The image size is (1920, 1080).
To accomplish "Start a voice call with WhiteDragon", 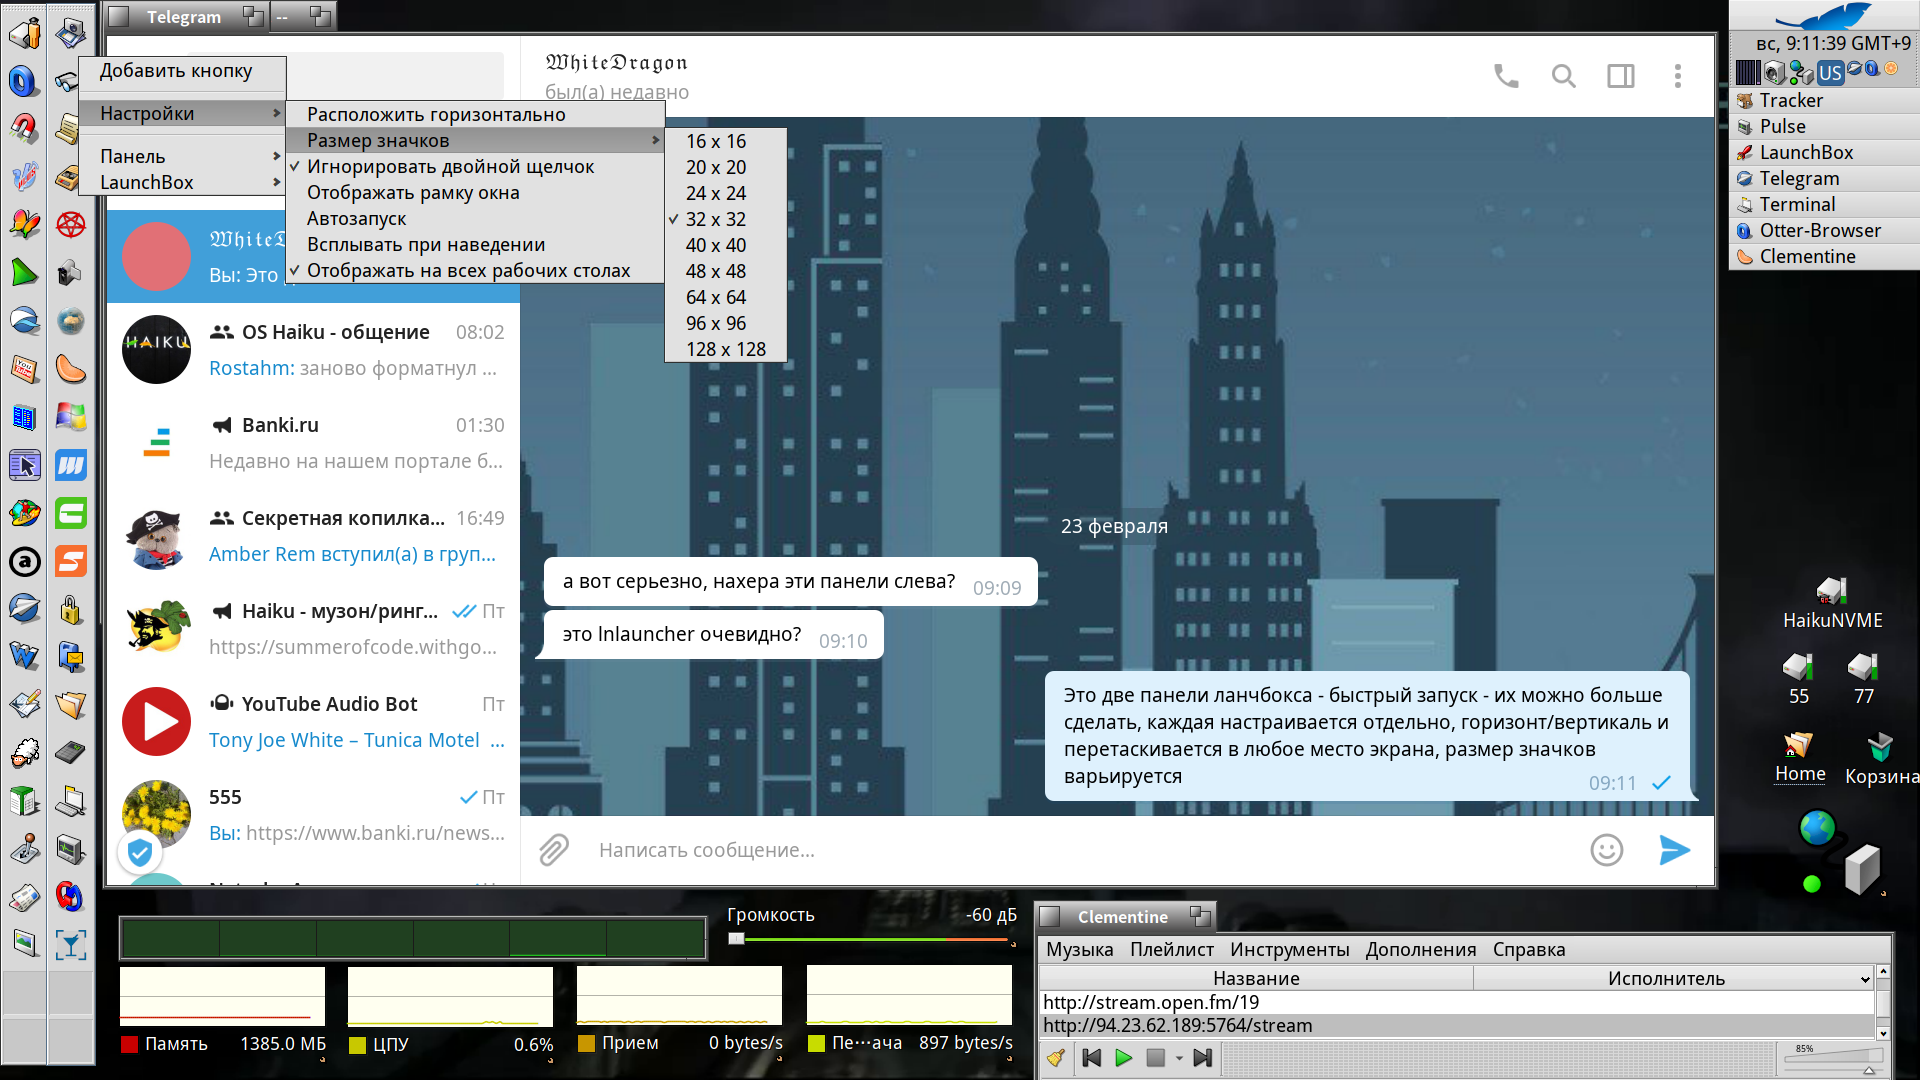I will click(1506, 76).
